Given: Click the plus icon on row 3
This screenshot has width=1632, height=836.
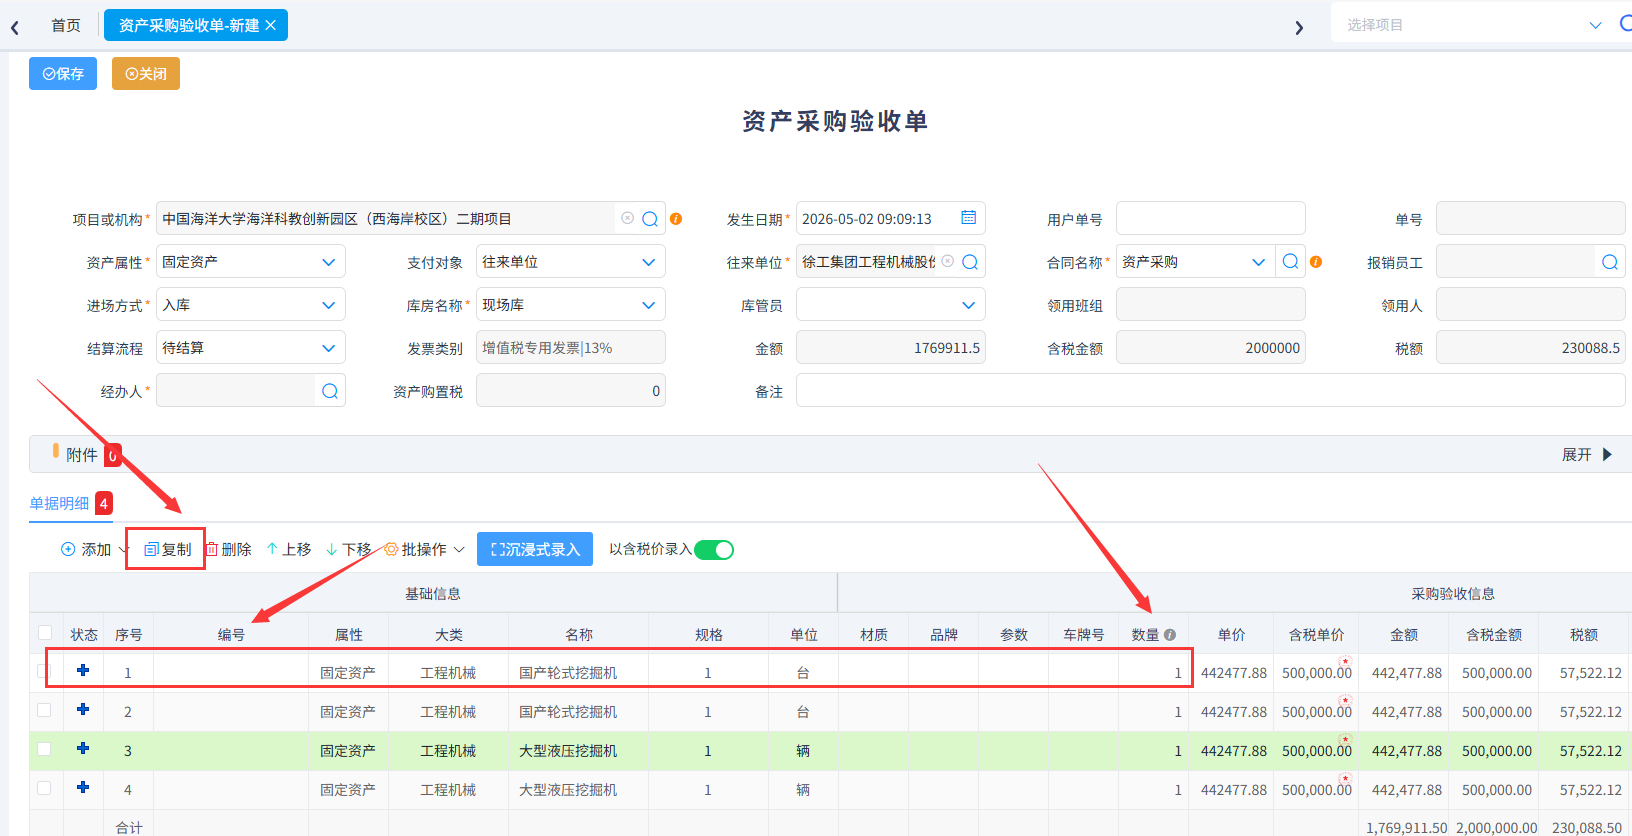Looking at the screenshot, I should click(83, 749).
